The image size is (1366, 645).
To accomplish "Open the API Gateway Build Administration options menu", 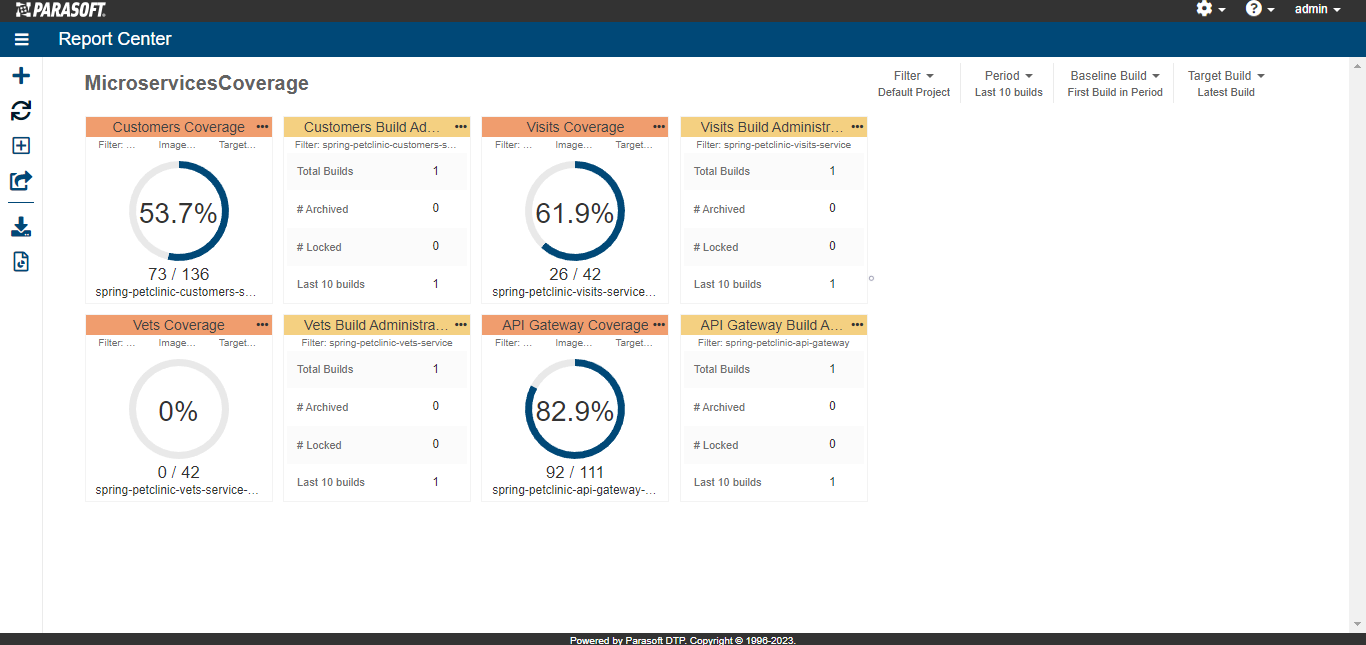I will (858, 325).
